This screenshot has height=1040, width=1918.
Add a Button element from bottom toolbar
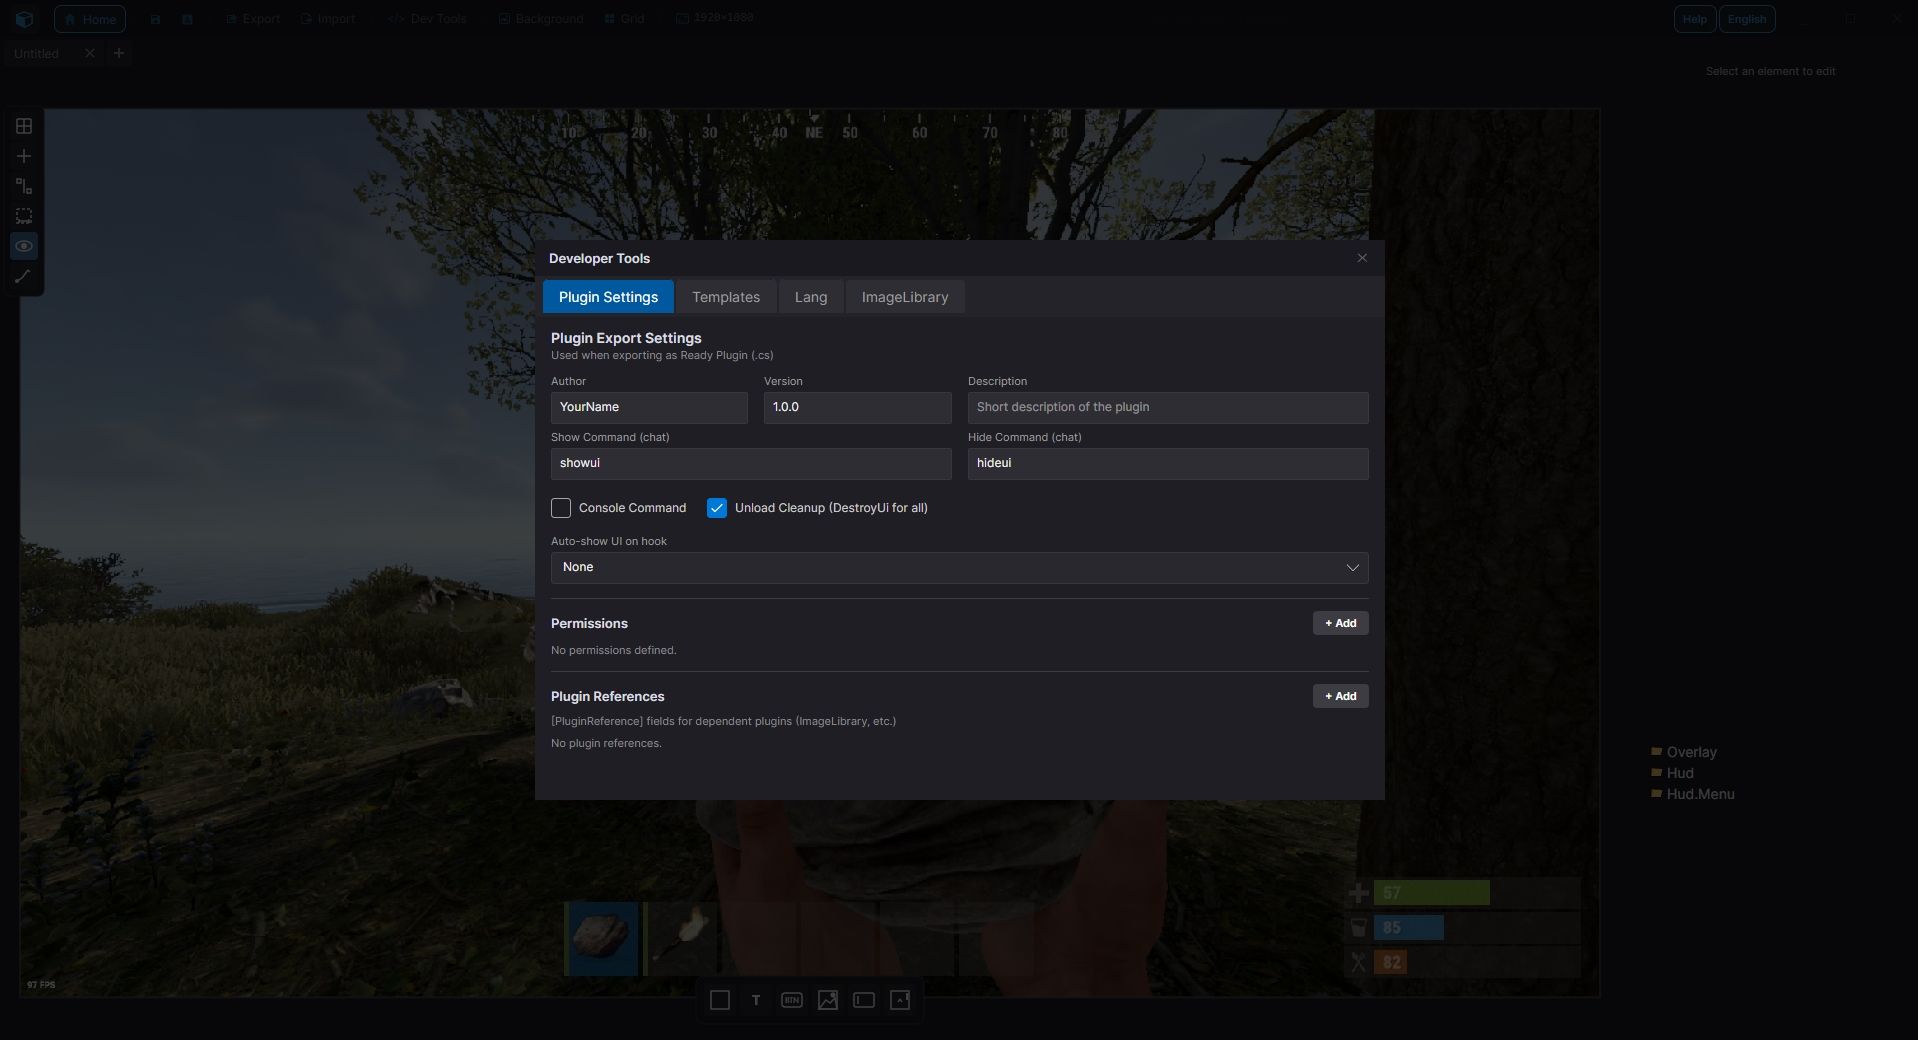[791, 1000]
